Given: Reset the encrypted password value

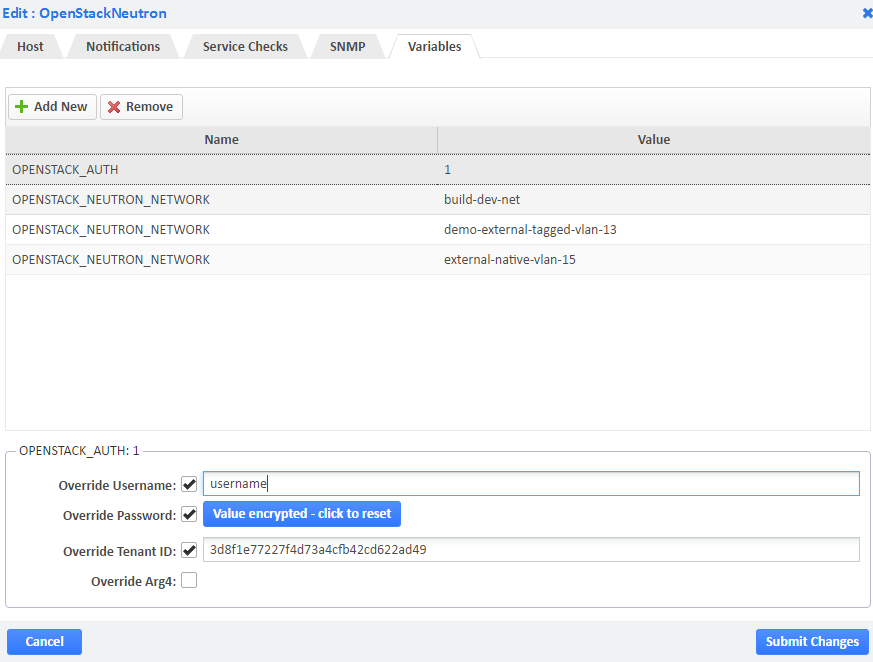Looking at the screenshot, I should [301, 514].
